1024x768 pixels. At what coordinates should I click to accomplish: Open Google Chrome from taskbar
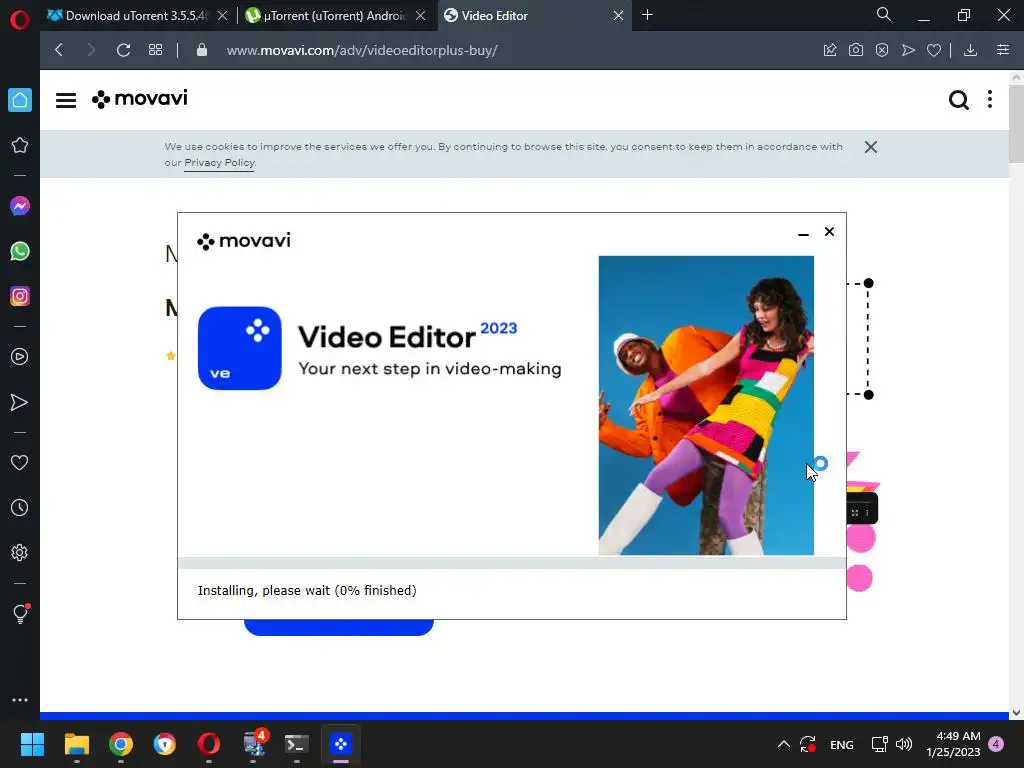(x=121, y=744)
